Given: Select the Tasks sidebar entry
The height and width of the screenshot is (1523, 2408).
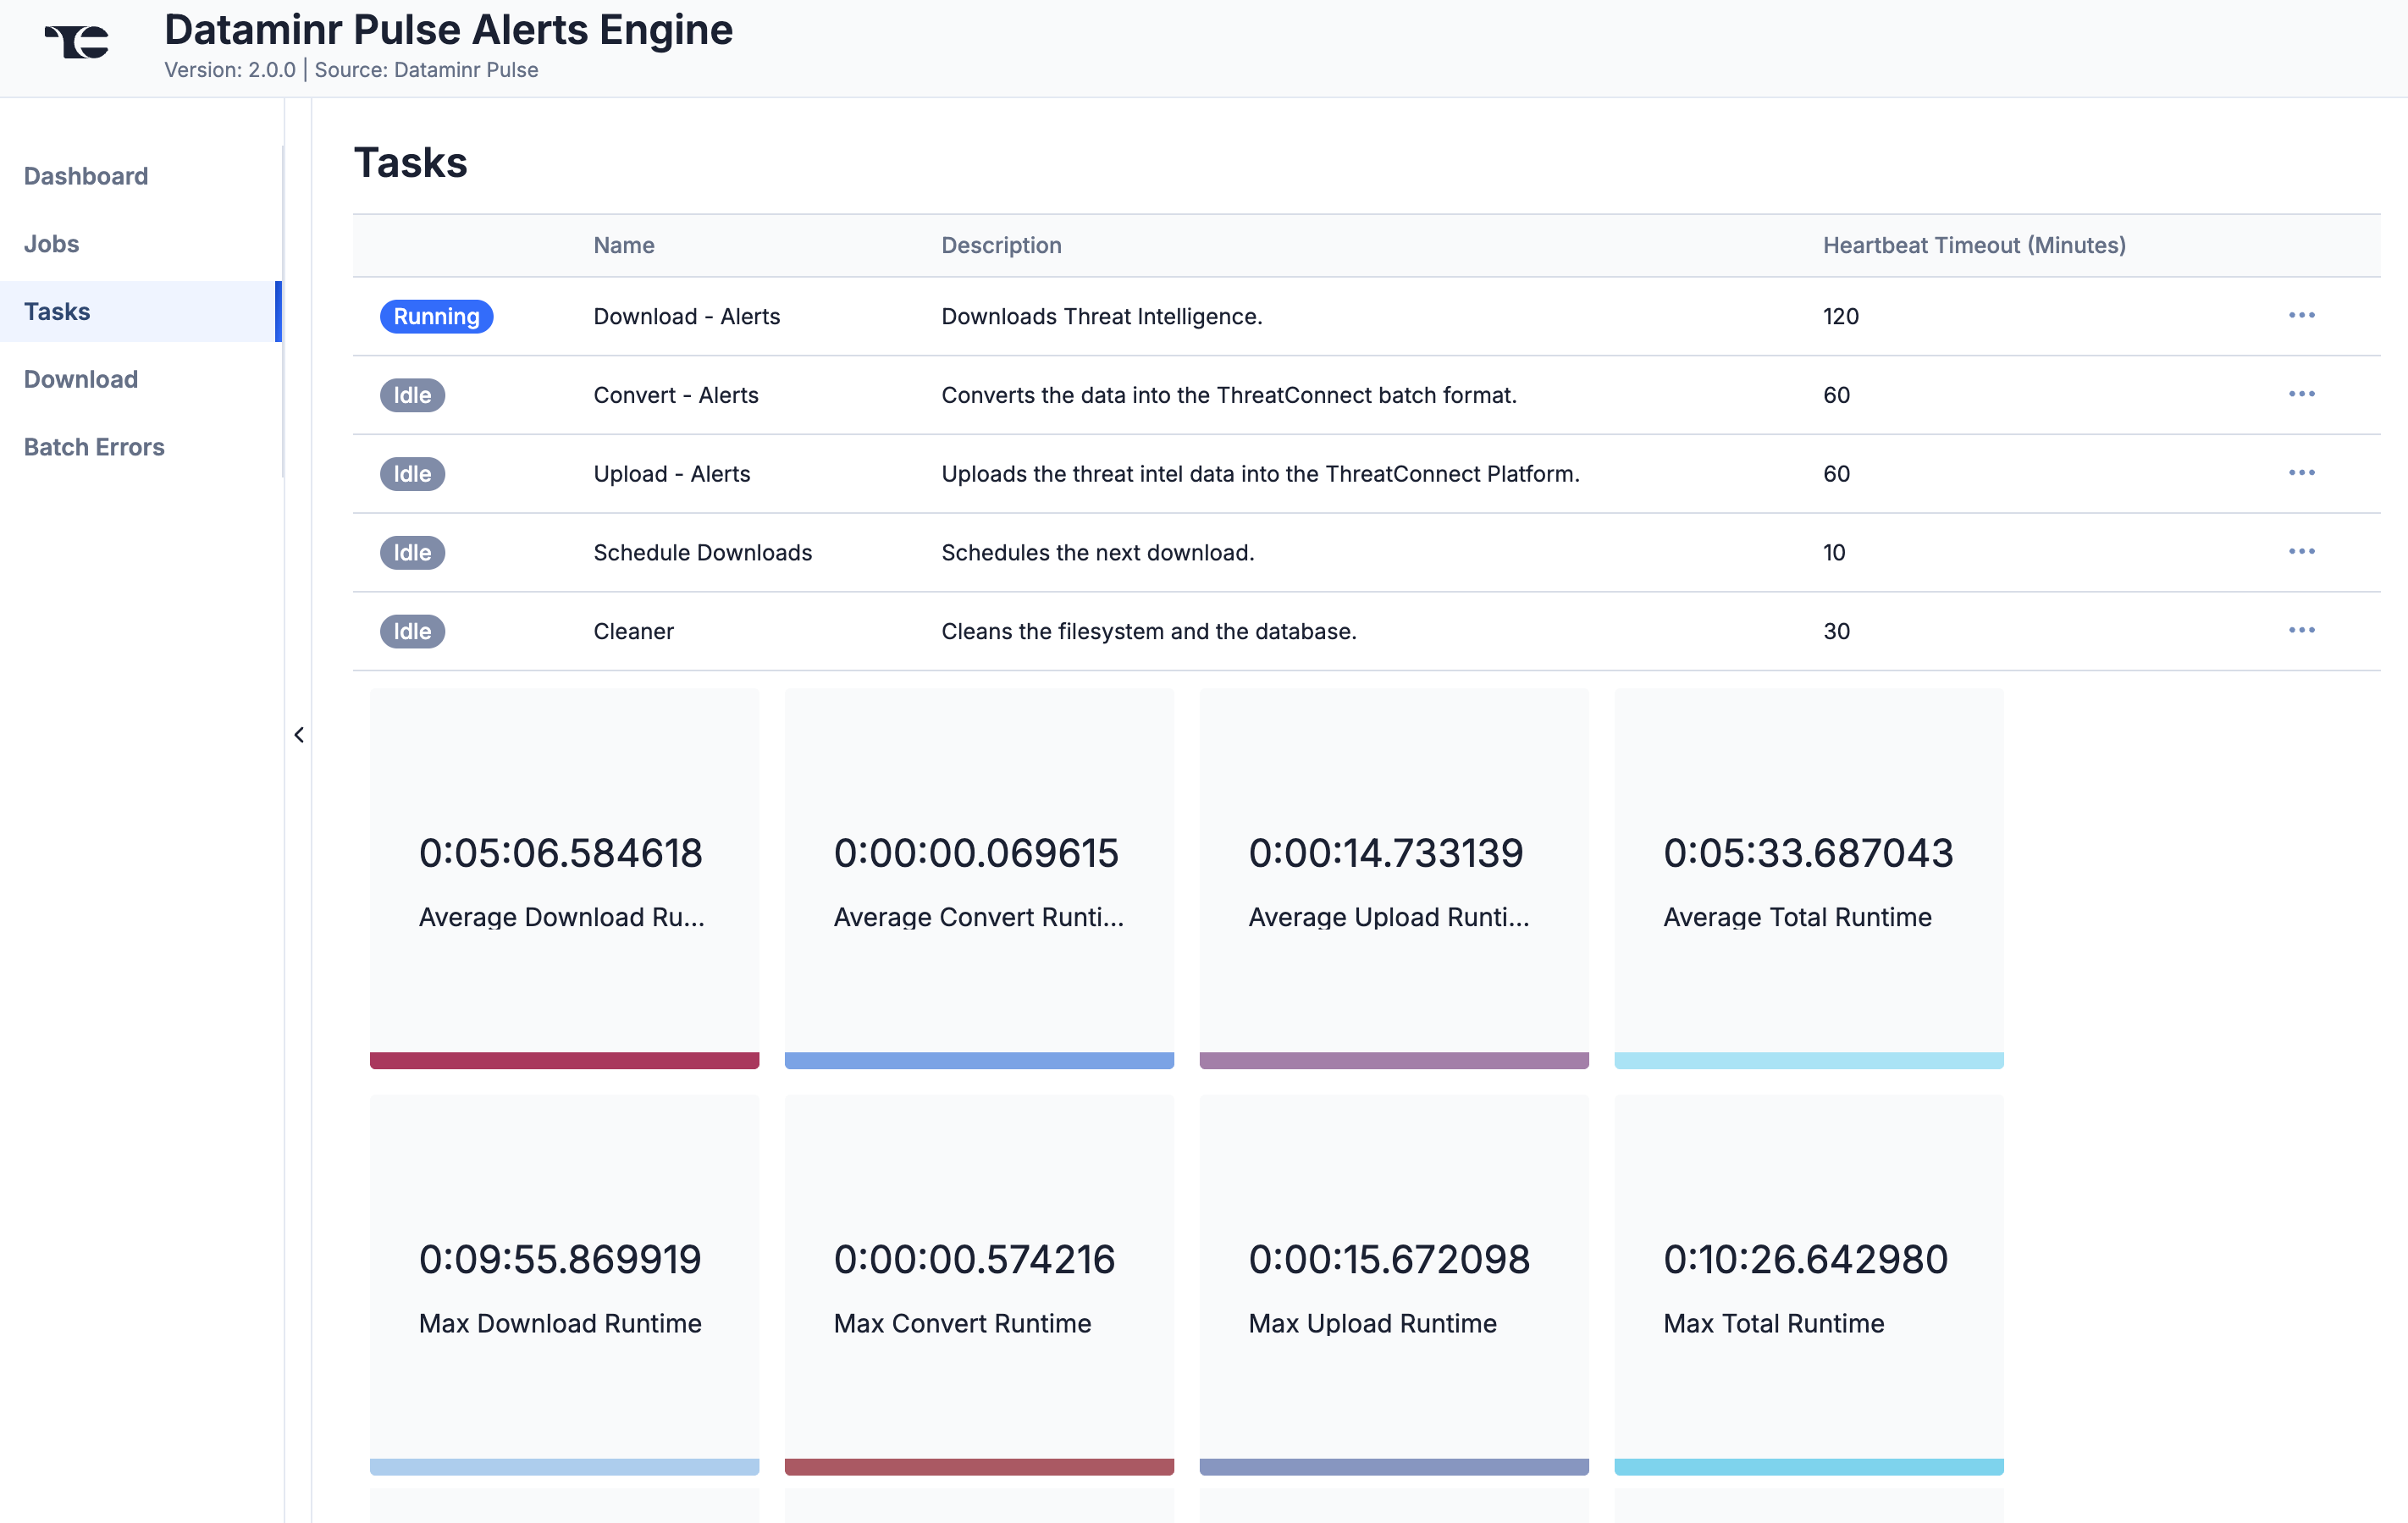Looking at the screenshot, I should coord(56,311).
